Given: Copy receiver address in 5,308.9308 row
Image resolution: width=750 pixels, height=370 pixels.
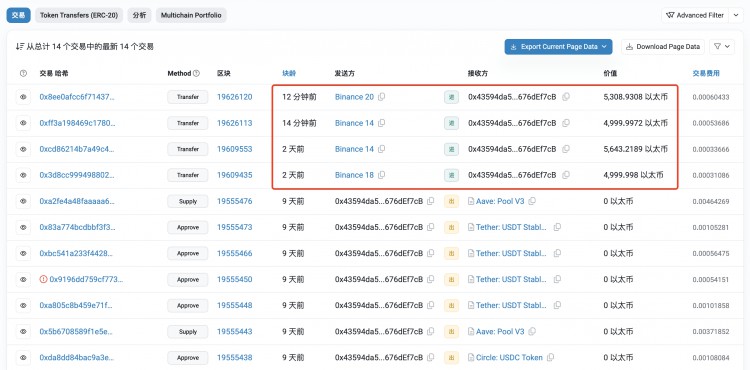Looking at the screenshot, I should tap(566, 97).
